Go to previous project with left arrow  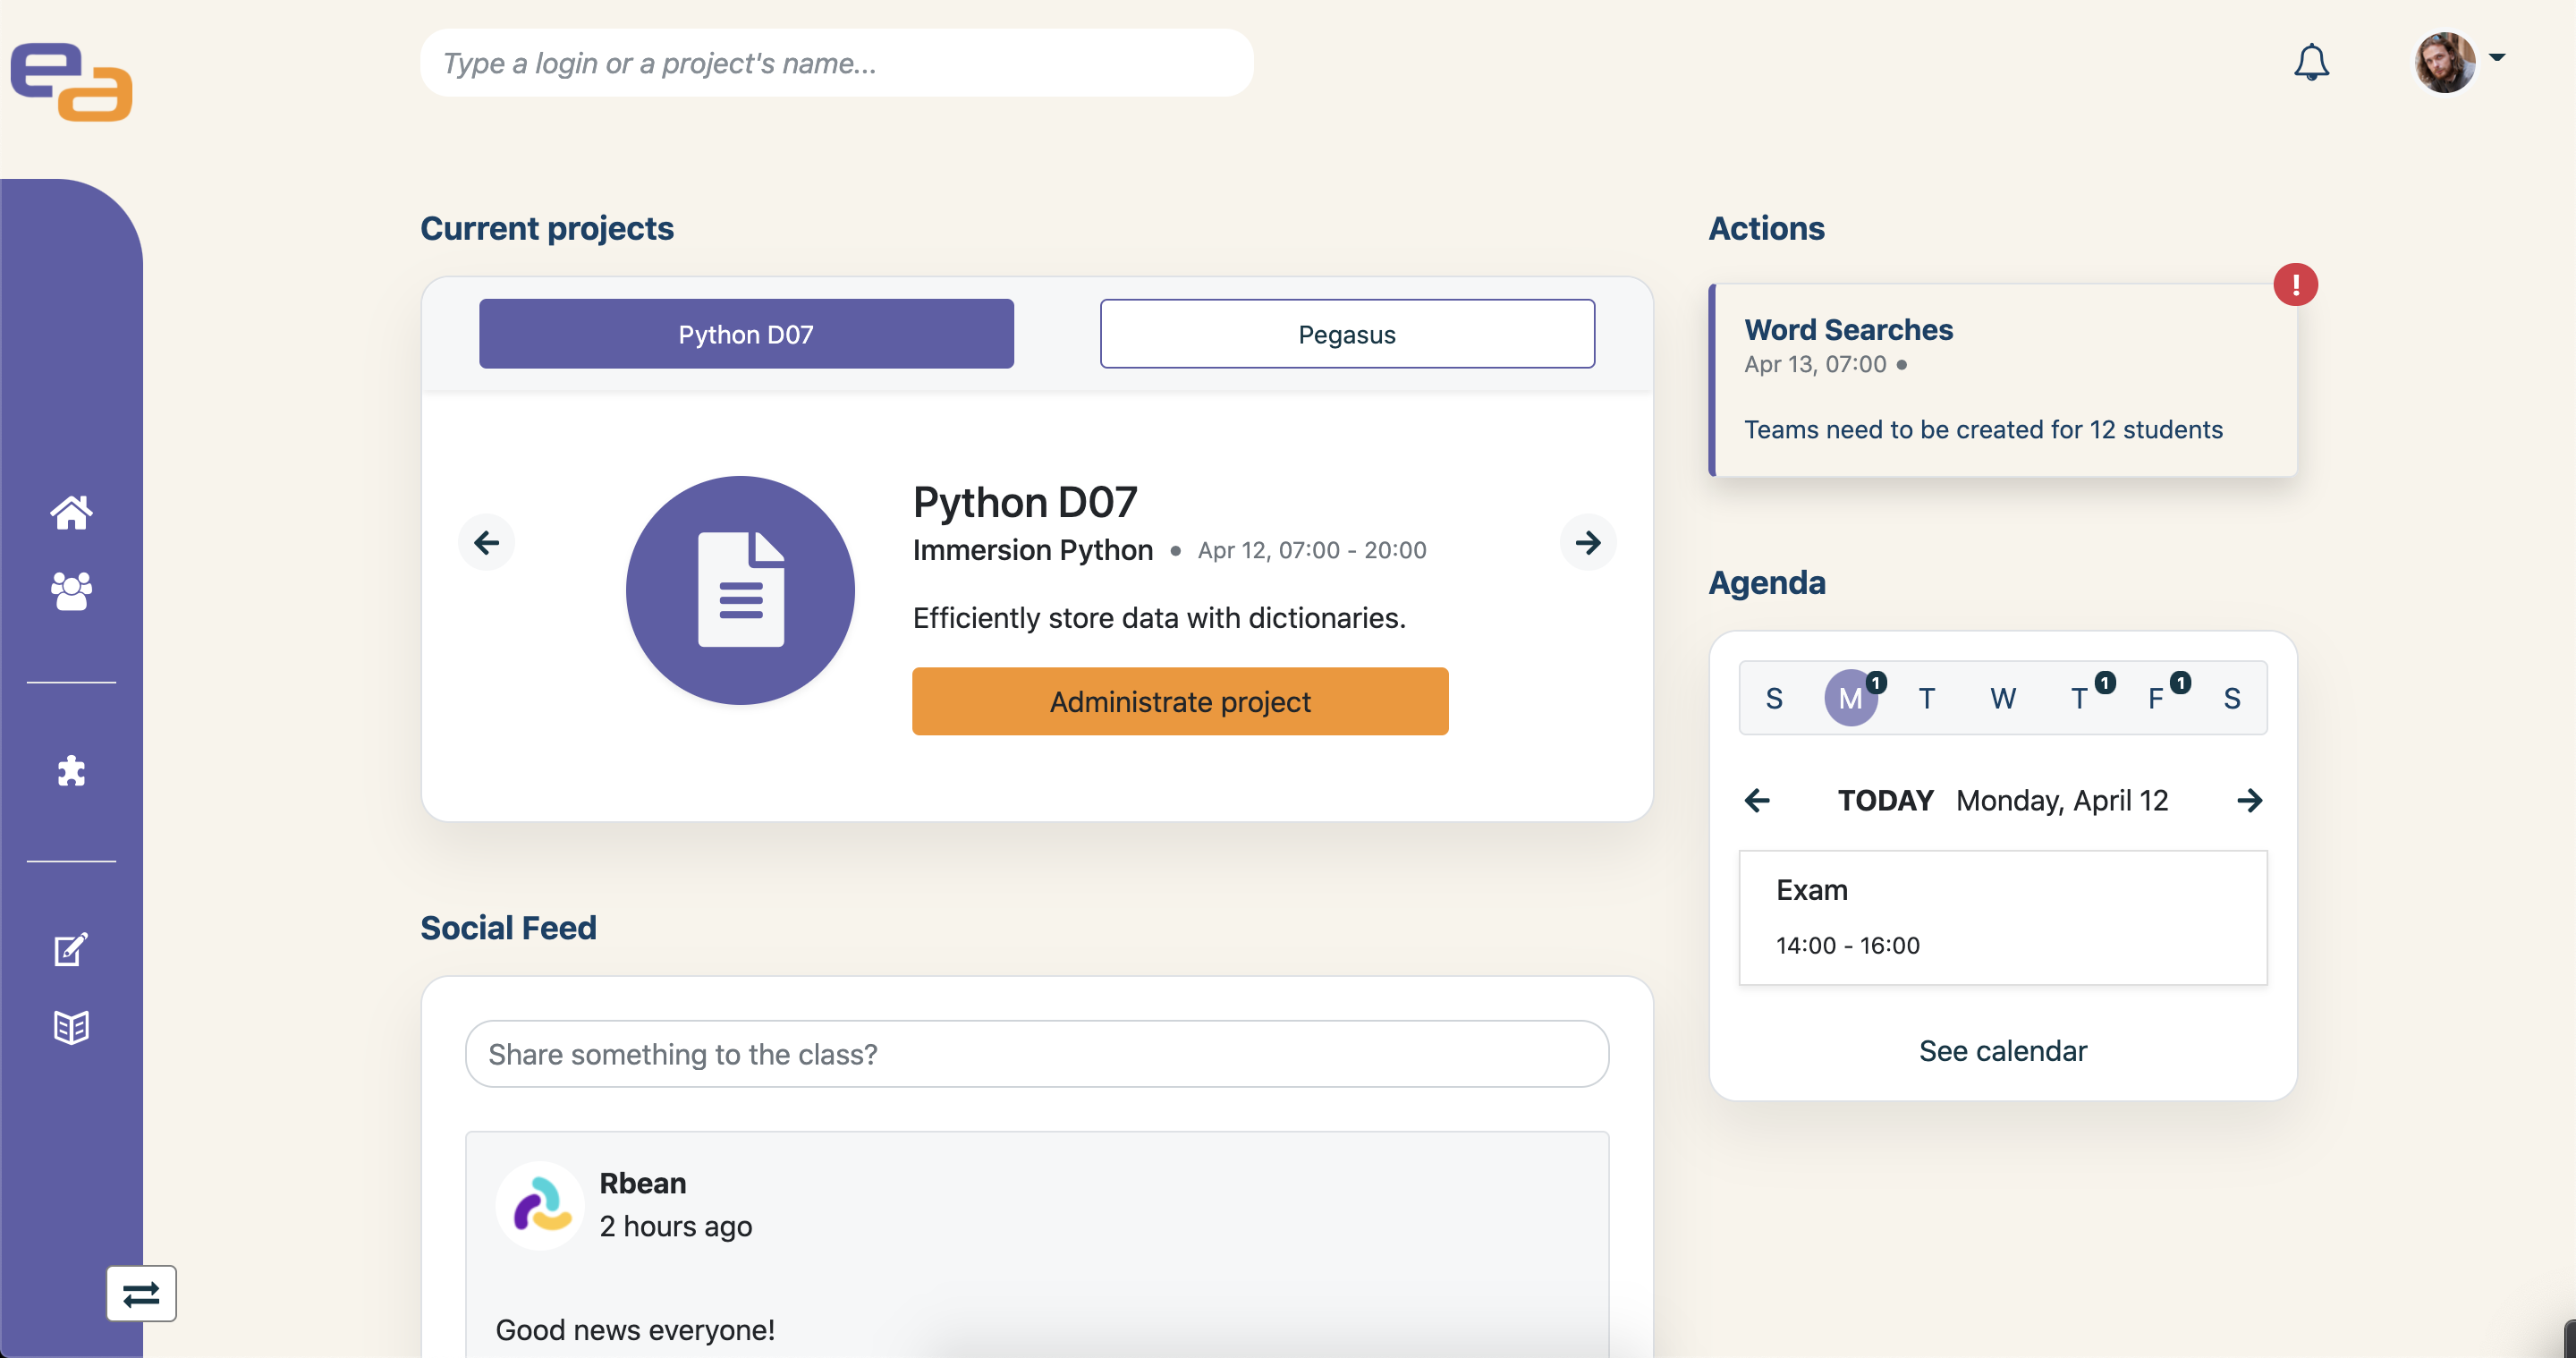[487, 543]
